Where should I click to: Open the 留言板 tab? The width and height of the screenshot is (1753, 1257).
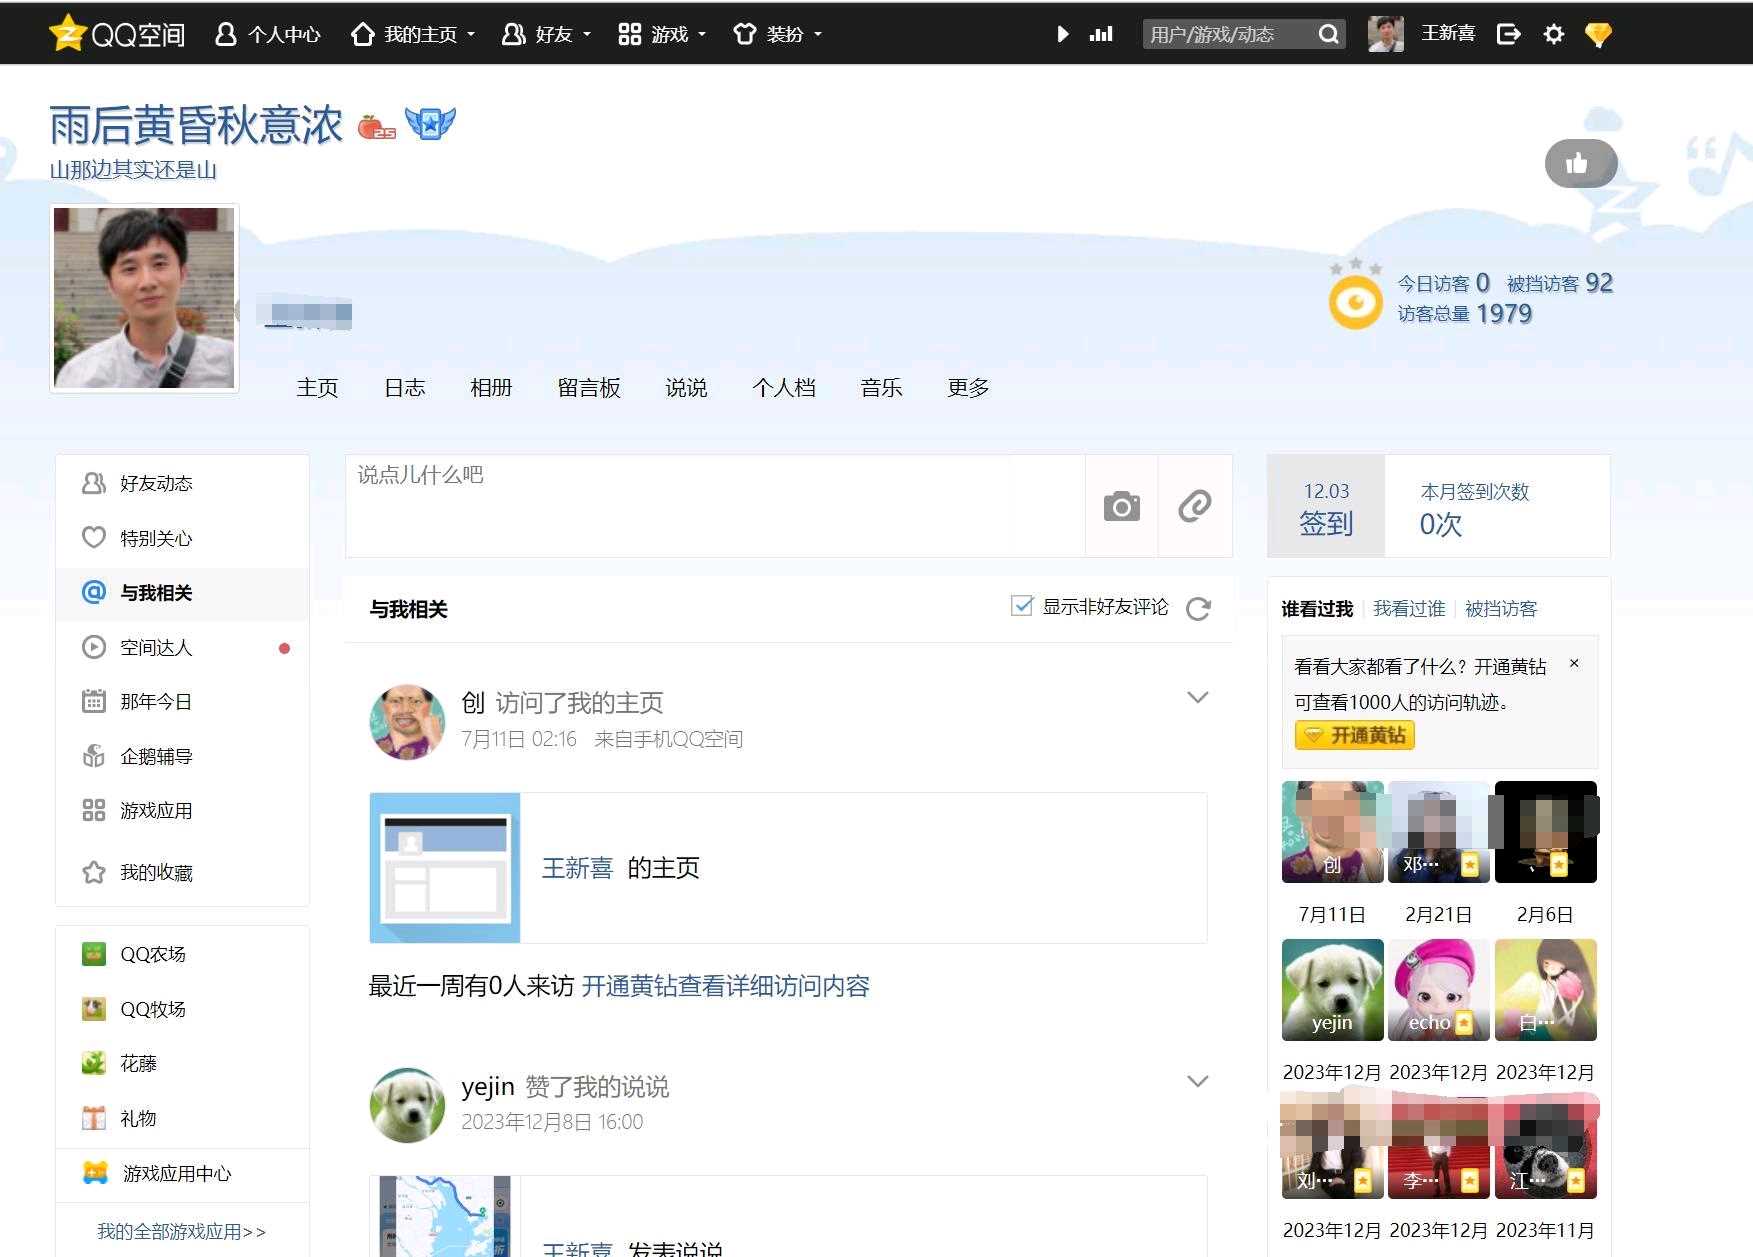[x=589, y=388]
